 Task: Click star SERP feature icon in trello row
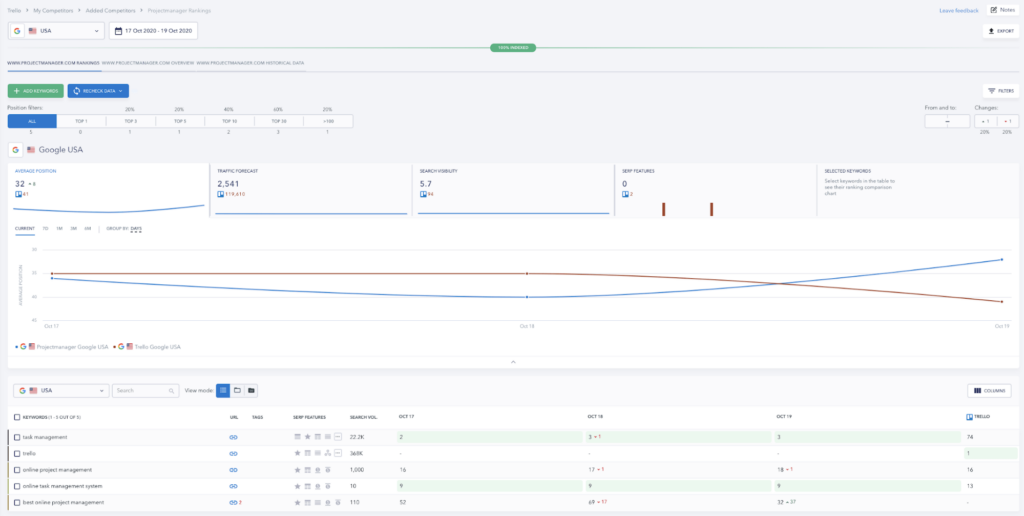[x=298, y=453]
